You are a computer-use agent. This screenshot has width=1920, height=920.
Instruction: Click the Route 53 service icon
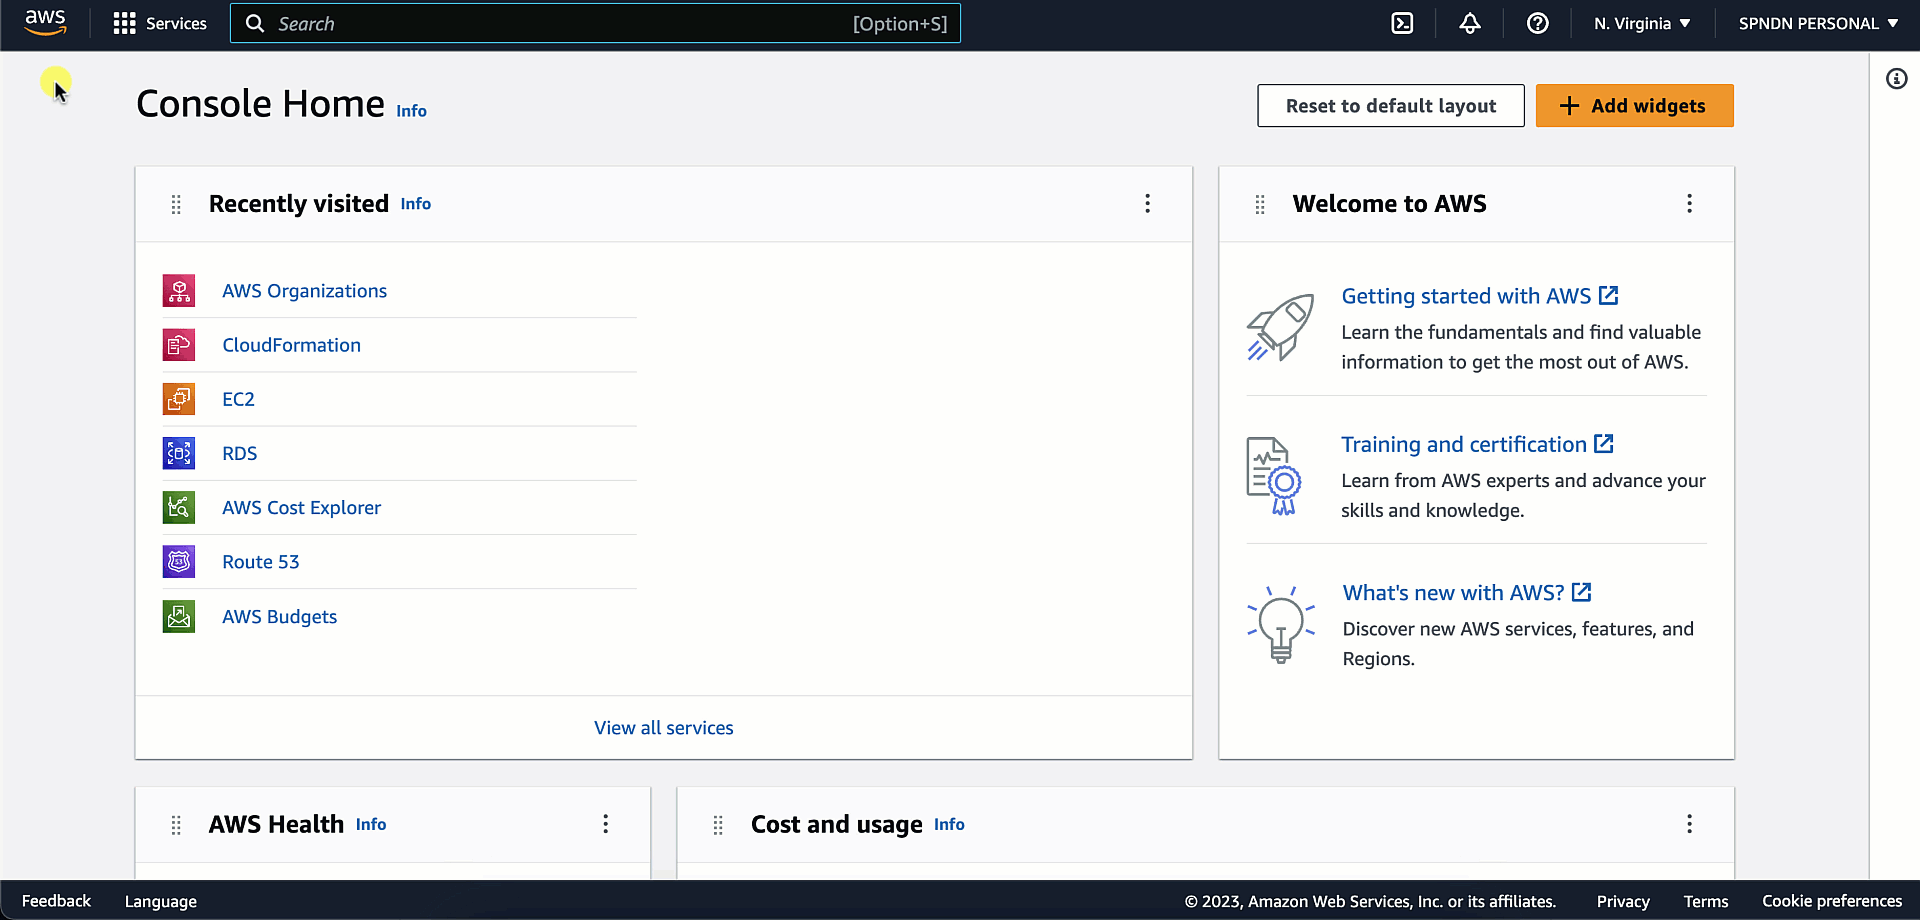click(179, 562)
